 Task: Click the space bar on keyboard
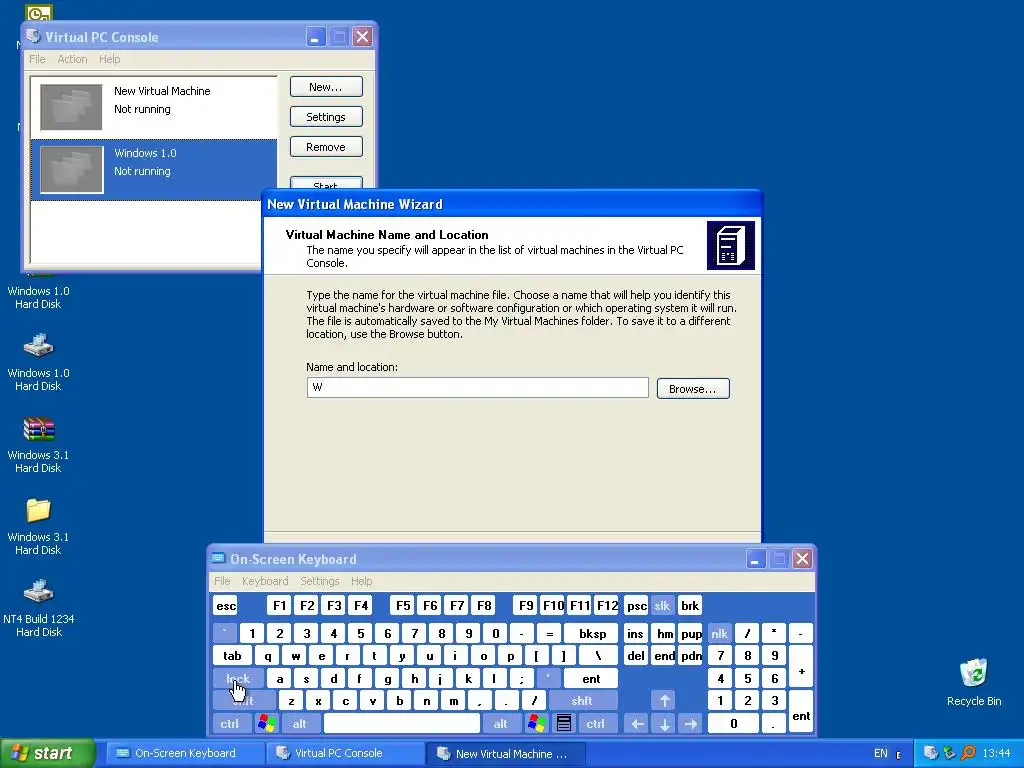[x=402, y=724]
